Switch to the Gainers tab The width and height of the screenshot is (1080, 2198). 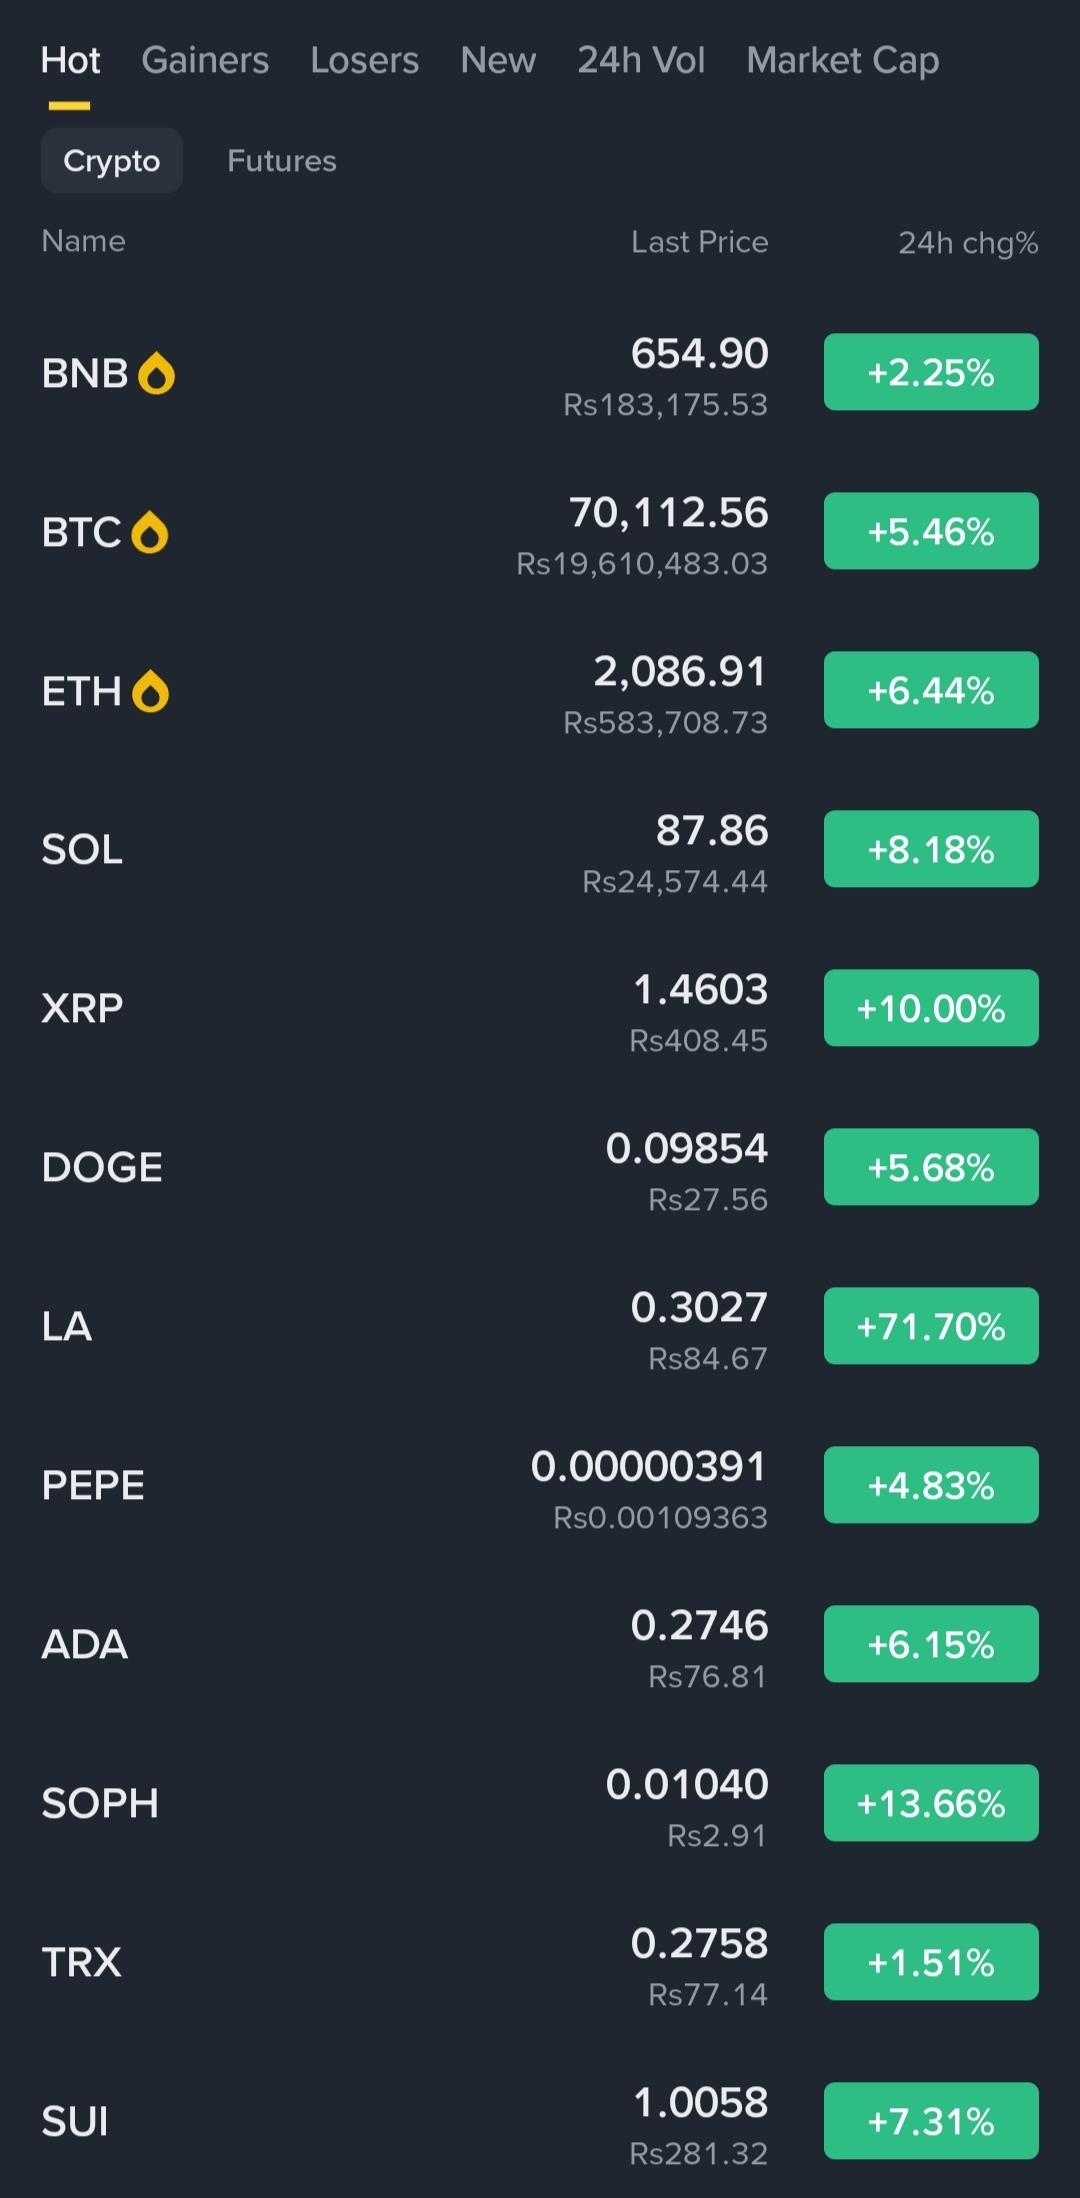(205, 61)
